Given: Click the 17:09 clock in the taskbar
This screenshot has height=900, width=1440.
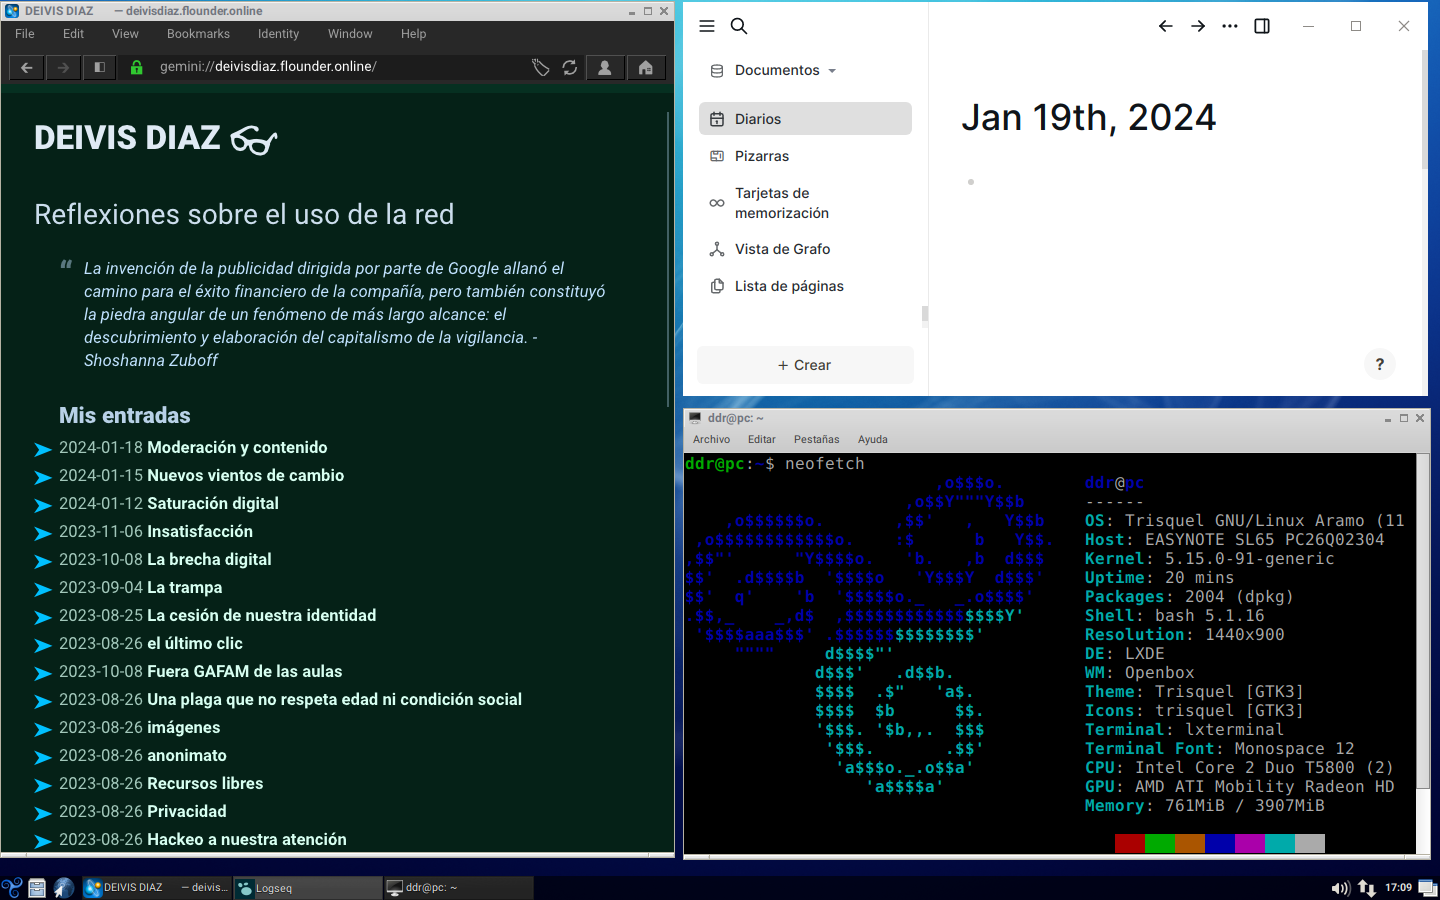Looking at the screenshot, I should tap(1398, 888).
